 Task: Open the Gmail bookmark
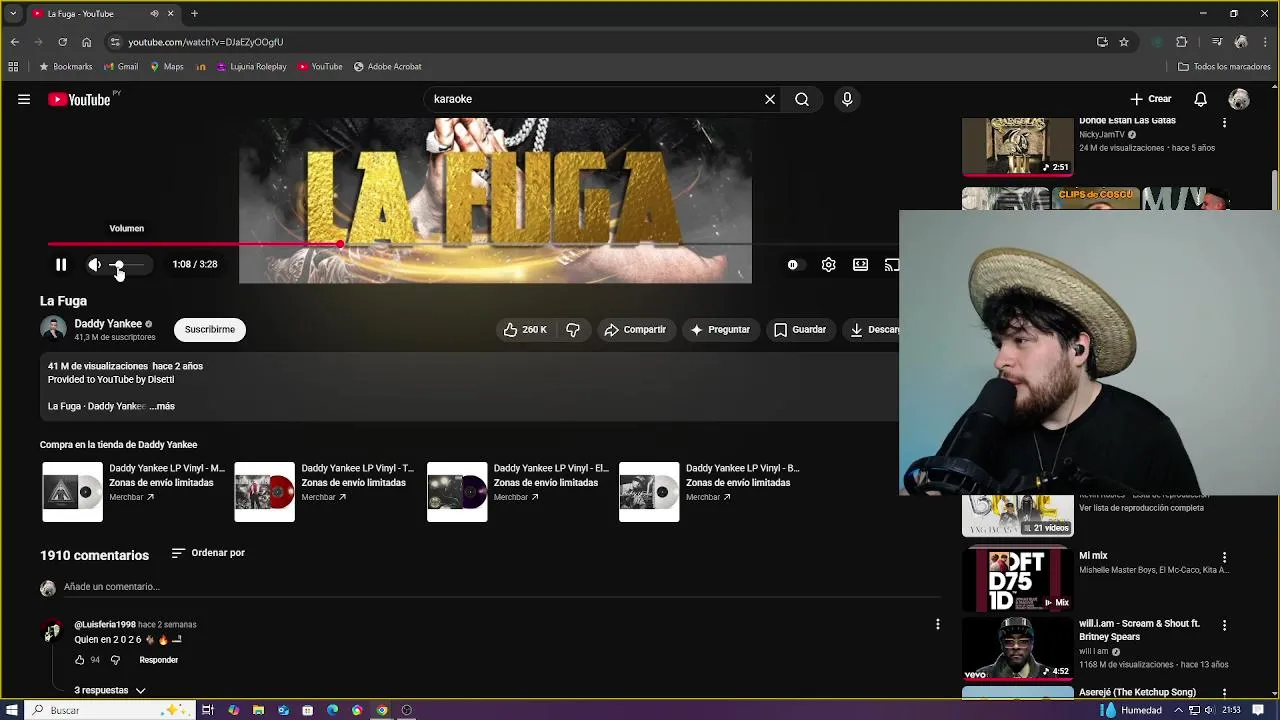[x=120, y=67]
